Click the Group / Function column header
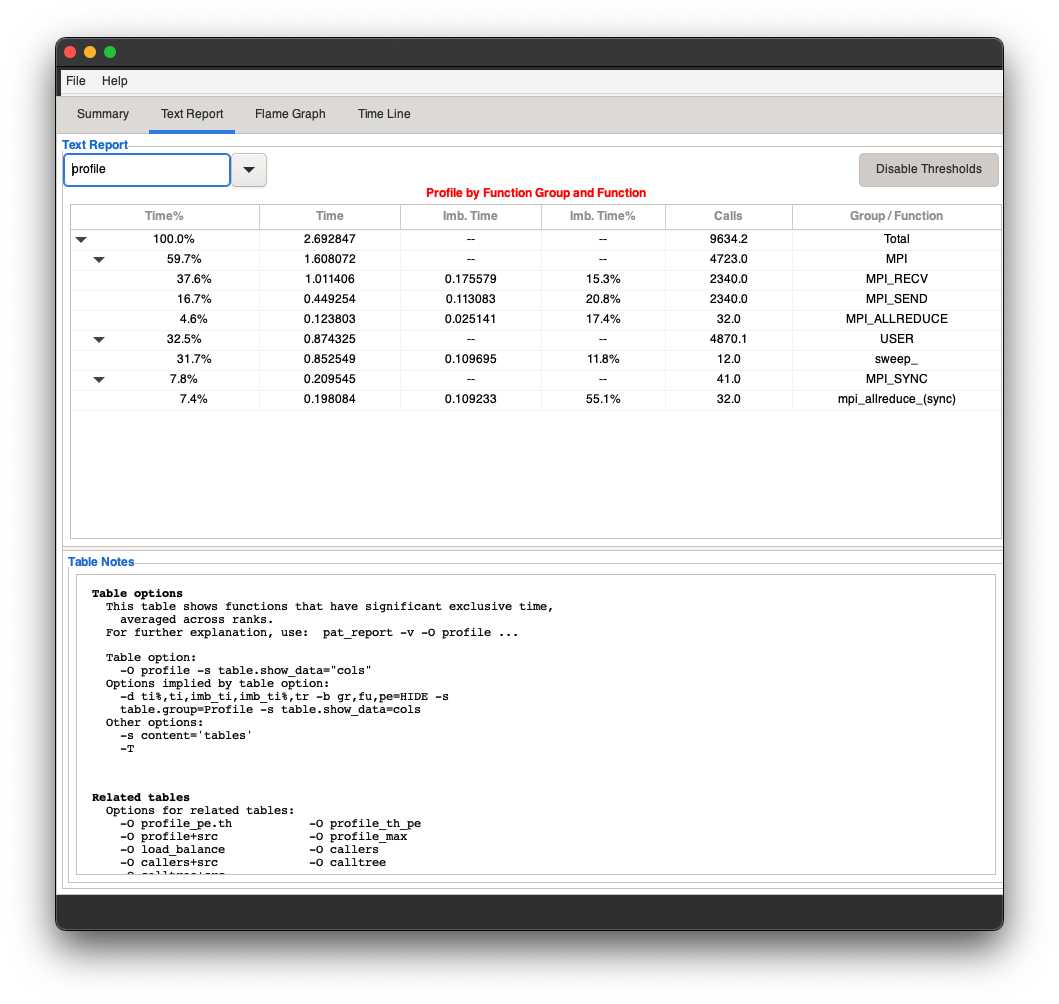1059x1004 pixels. point(896,216)
